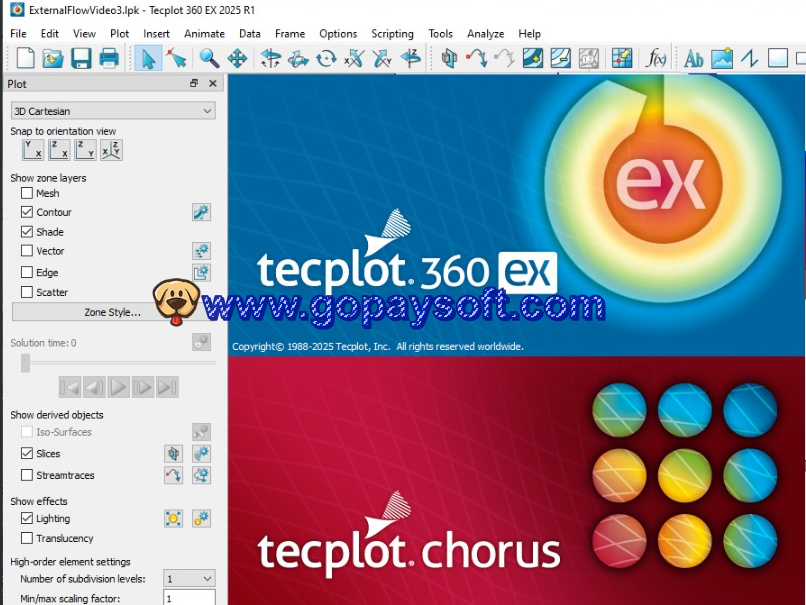Disable the Lighting effect checkbox
This screenshot has height=605, width=806.
[27, 518]
